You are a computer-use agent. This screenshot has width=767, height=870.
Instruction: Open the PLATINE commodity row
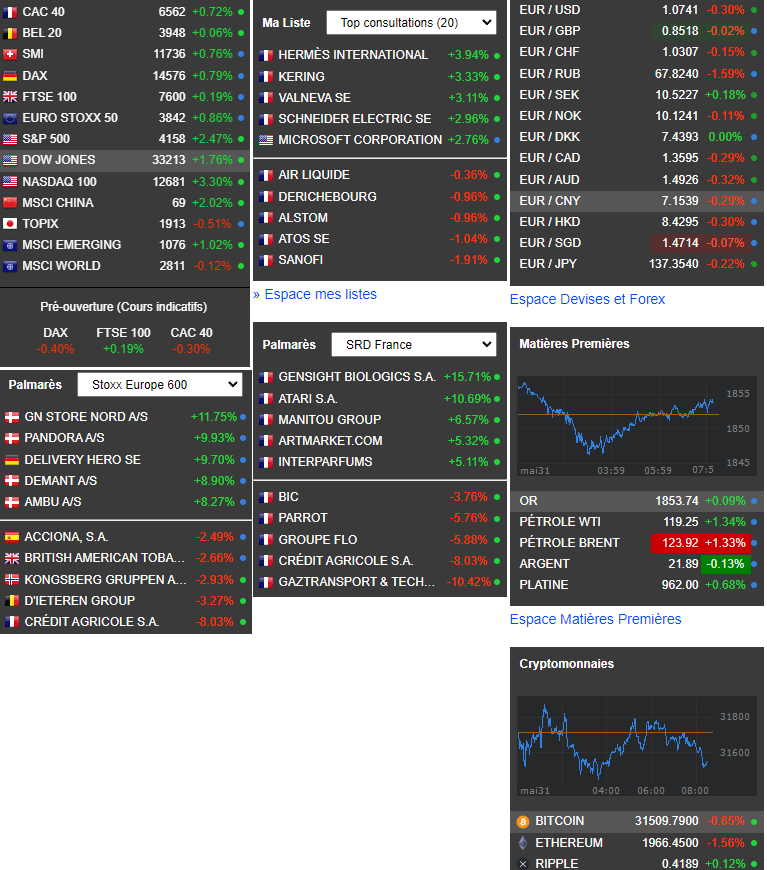click(637, 585)
